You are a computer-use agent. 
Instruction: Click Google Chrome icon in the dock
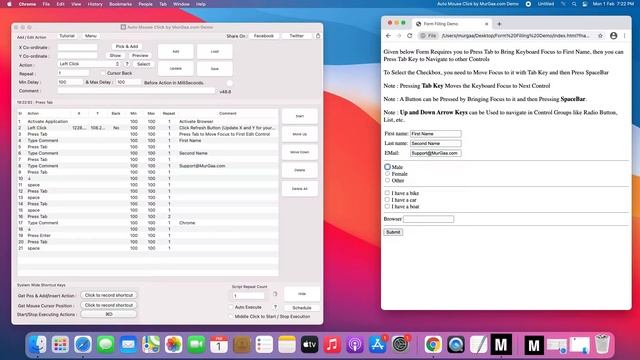coord(433,344)
